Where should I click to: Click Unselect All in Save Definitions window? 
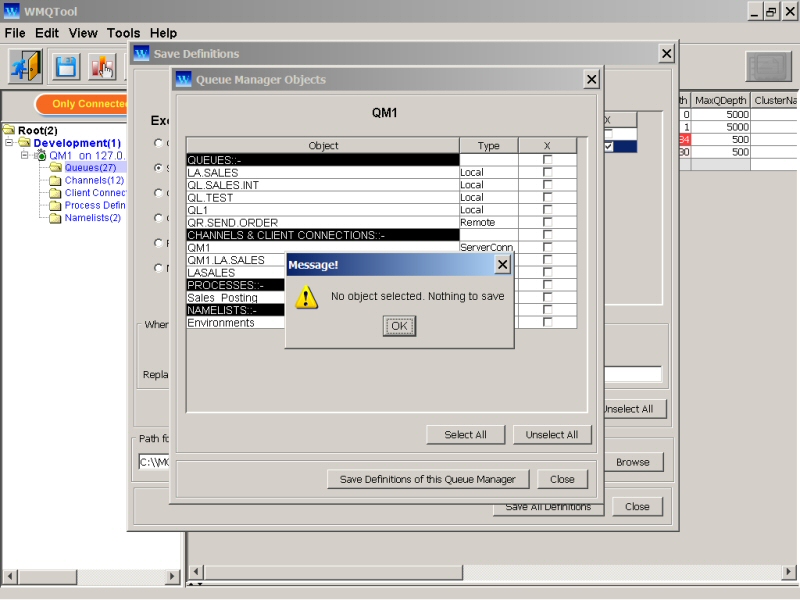point(634,409)
